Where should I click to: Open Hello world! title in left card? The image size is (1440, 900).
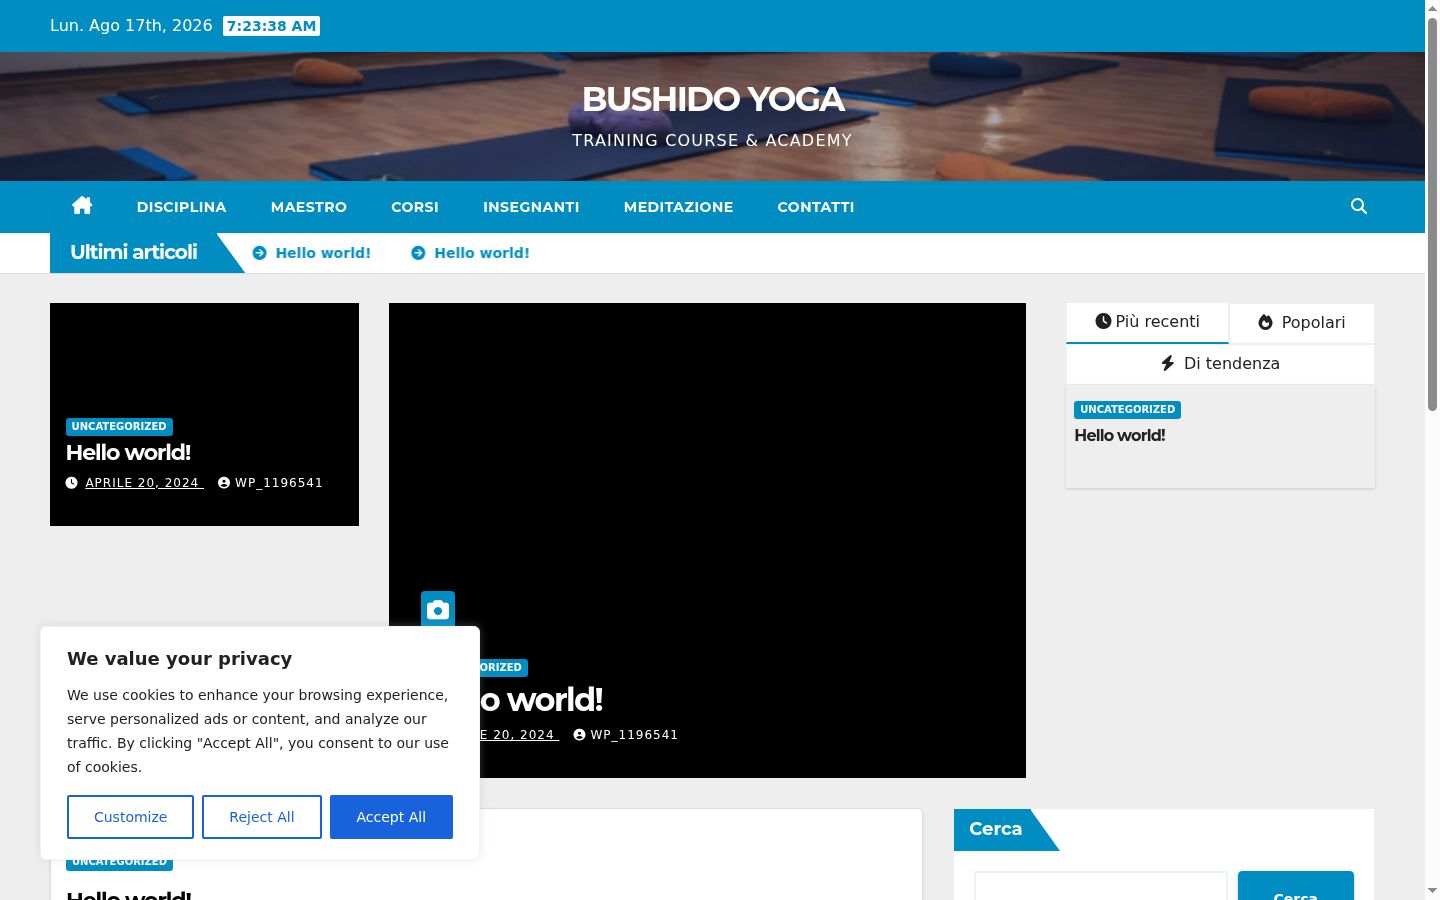pyautogui.click(x=128, y=453)
